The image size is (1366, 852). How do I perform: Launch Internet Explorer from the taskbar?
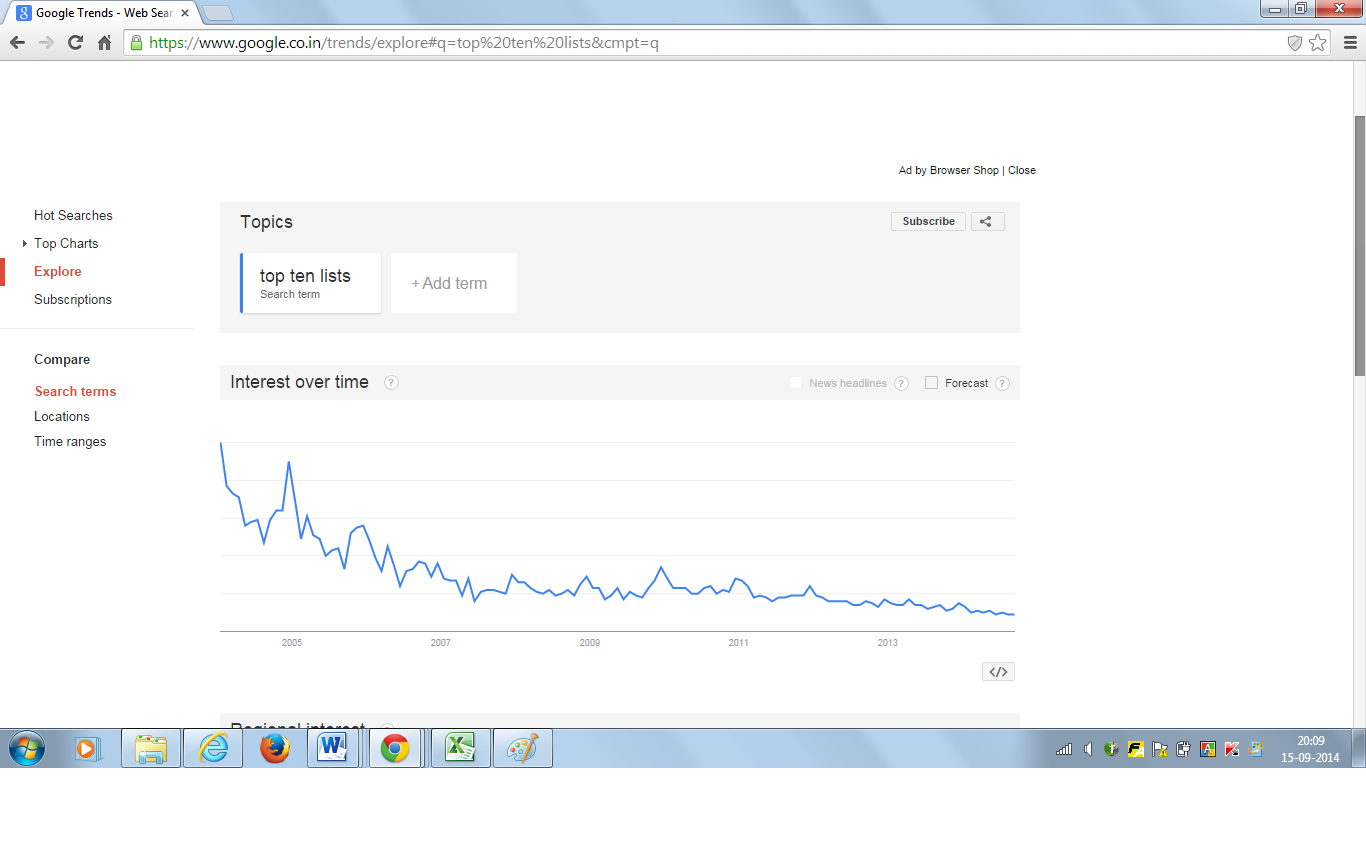(x=213, y=748)
